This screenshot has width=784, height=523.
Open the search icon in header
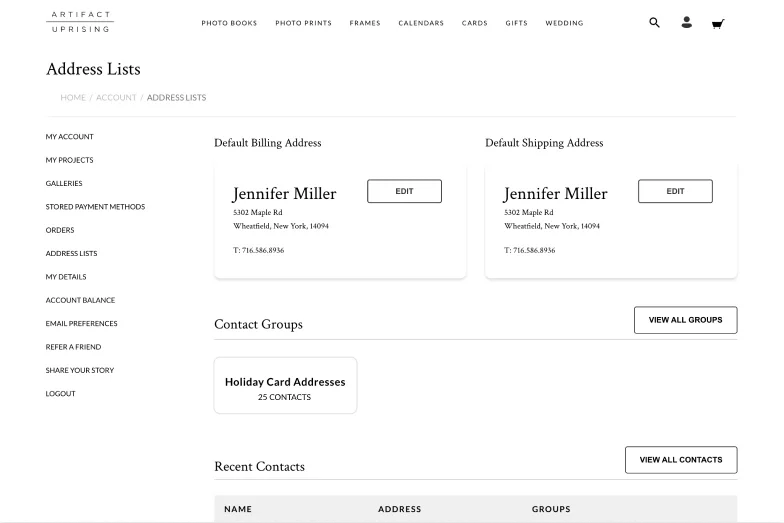[654, 22]
